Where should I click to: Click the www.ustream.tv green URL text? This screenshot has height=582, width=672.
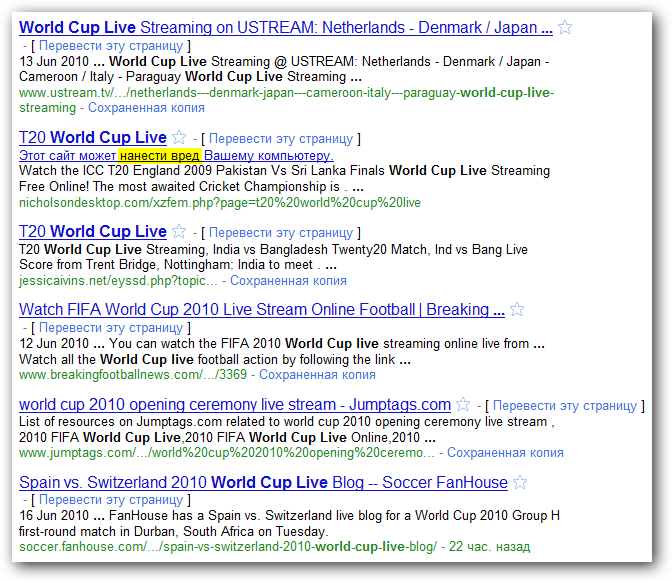tap(286, 100)
